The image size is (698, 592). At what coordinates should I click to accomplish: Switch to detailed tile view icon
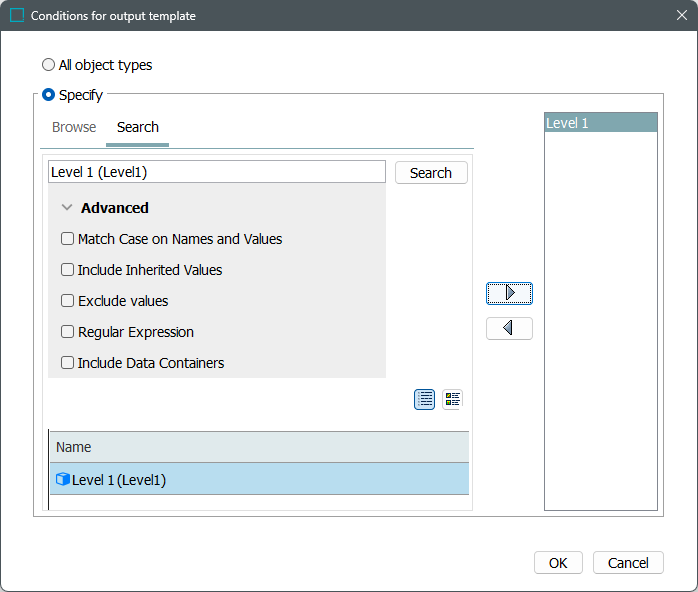pos(453,399)
